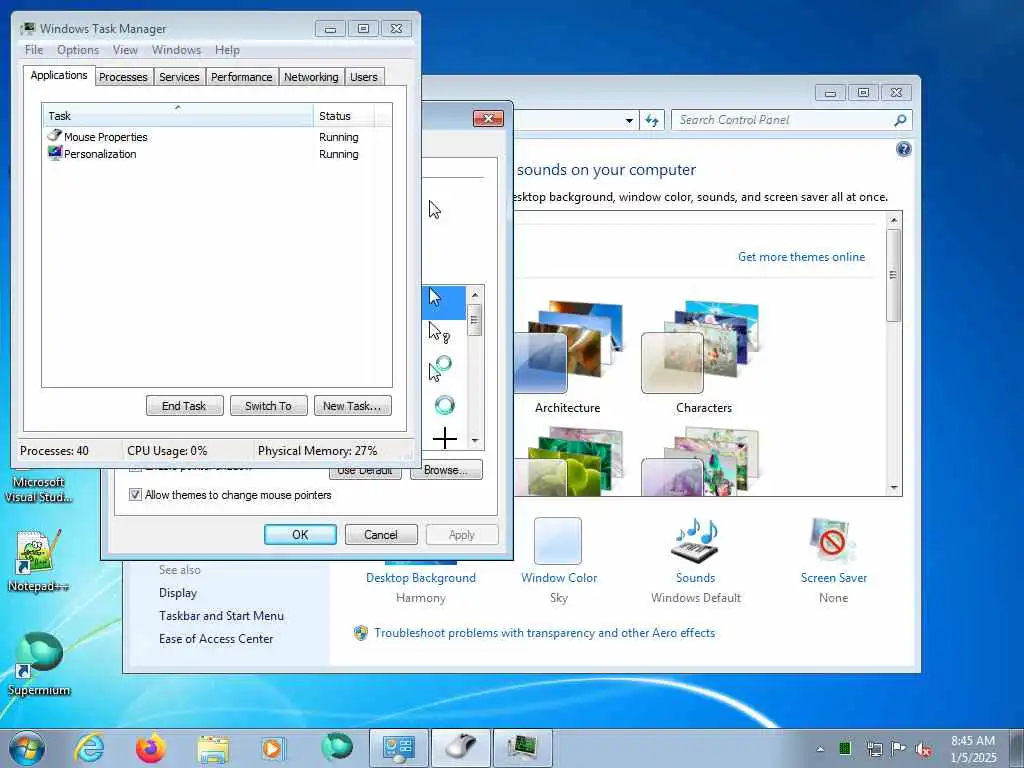
Task: Switch to Task Manager taskbar button
Action: click(522, 748)
